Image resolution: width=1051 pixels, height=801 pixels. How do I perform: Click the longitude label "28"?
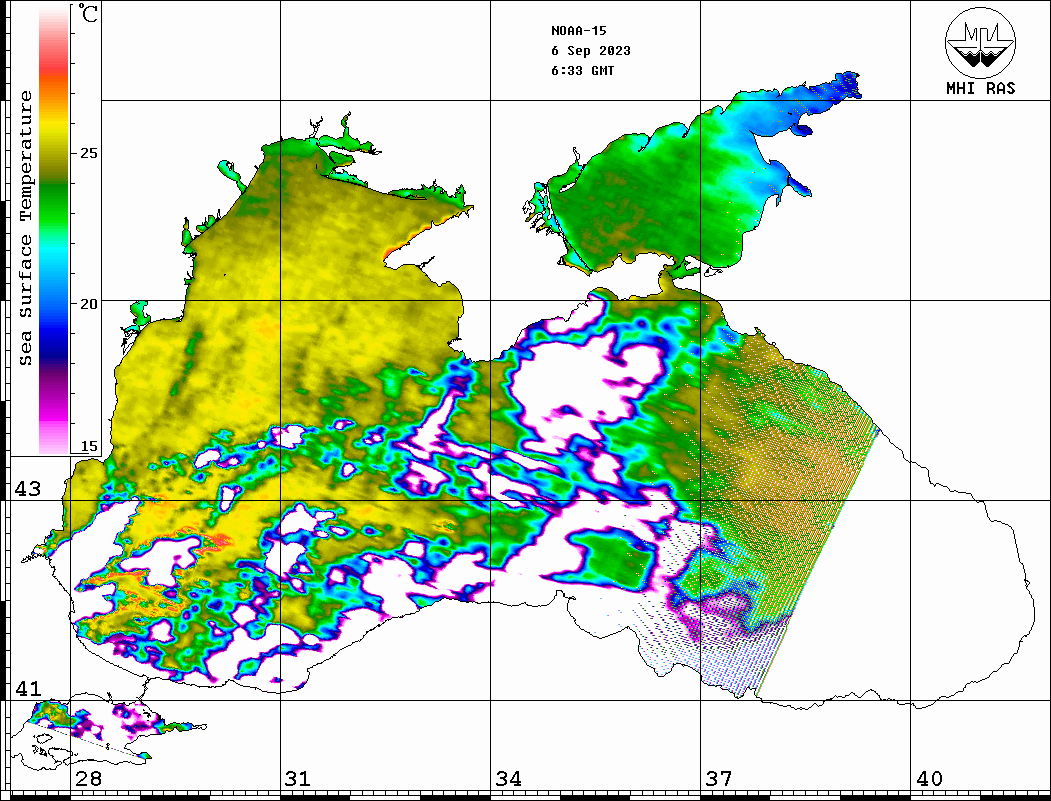[x=88, y=779]
